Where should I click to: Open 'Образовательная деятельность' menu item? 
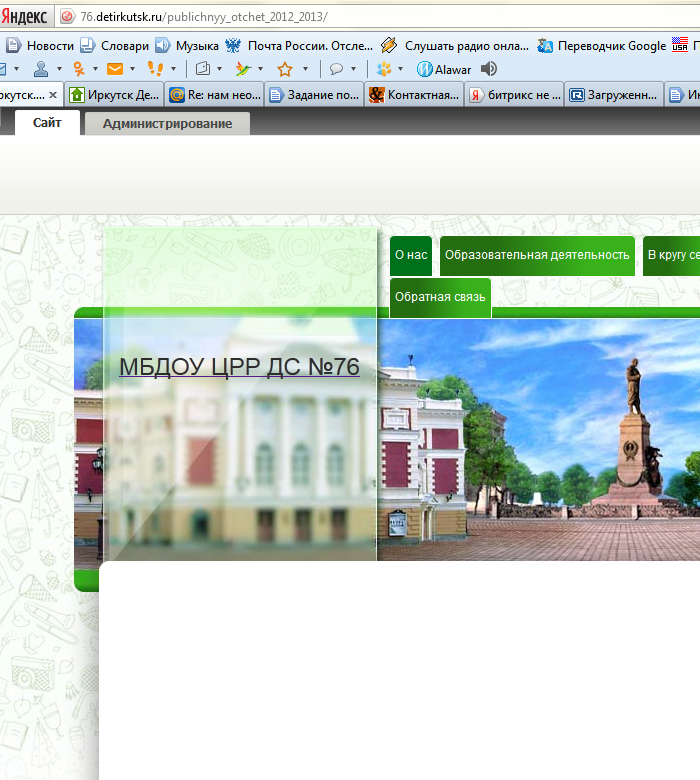click(x=537, y=255)
